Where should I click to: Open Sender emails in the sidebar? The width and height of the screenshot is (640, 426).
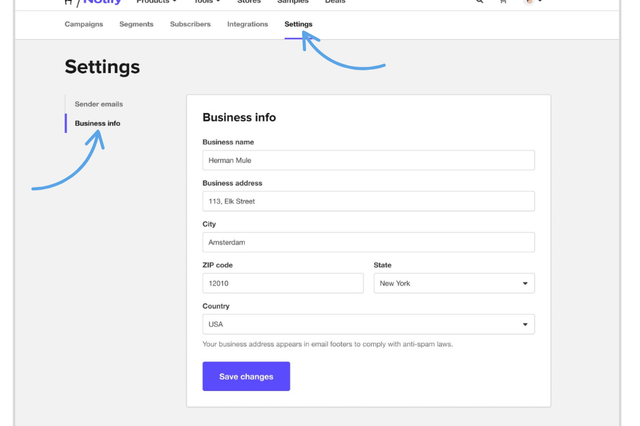(x=99, y=104)
